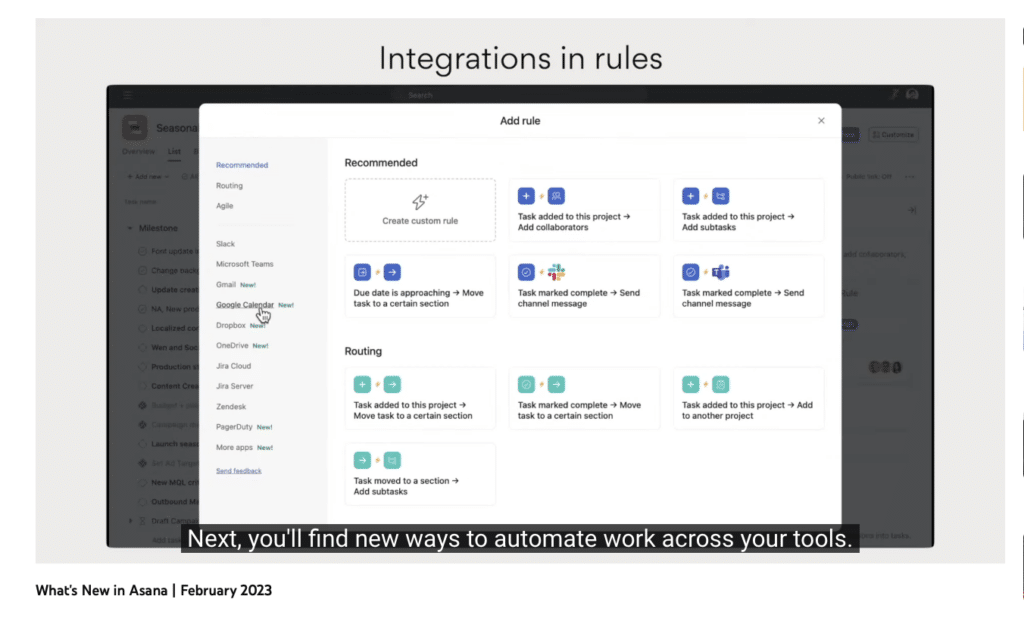Open the hamburger menu in the background Asana window

[128, 95]
